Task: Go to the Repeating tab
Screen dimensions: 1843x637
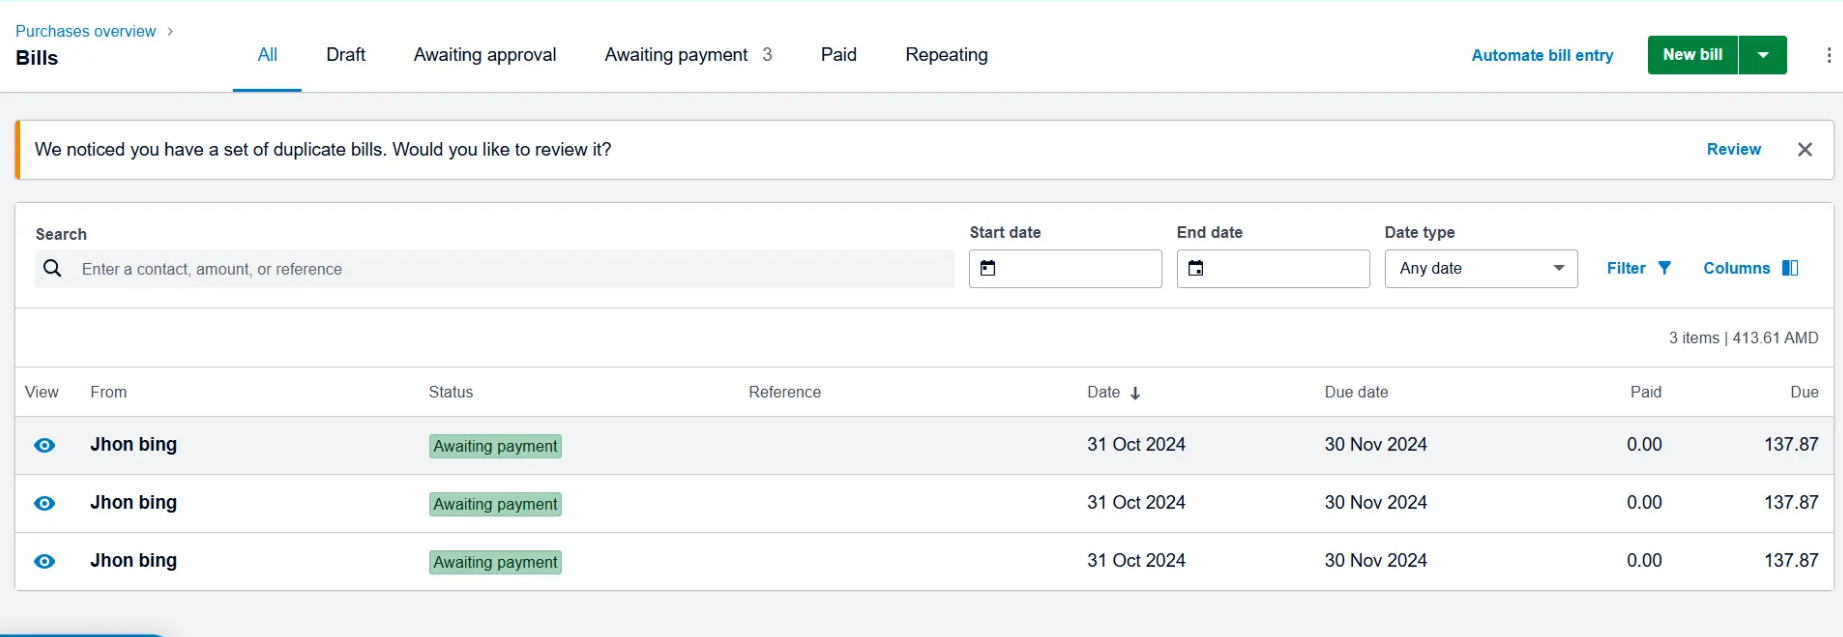Action: coord(946,55)
